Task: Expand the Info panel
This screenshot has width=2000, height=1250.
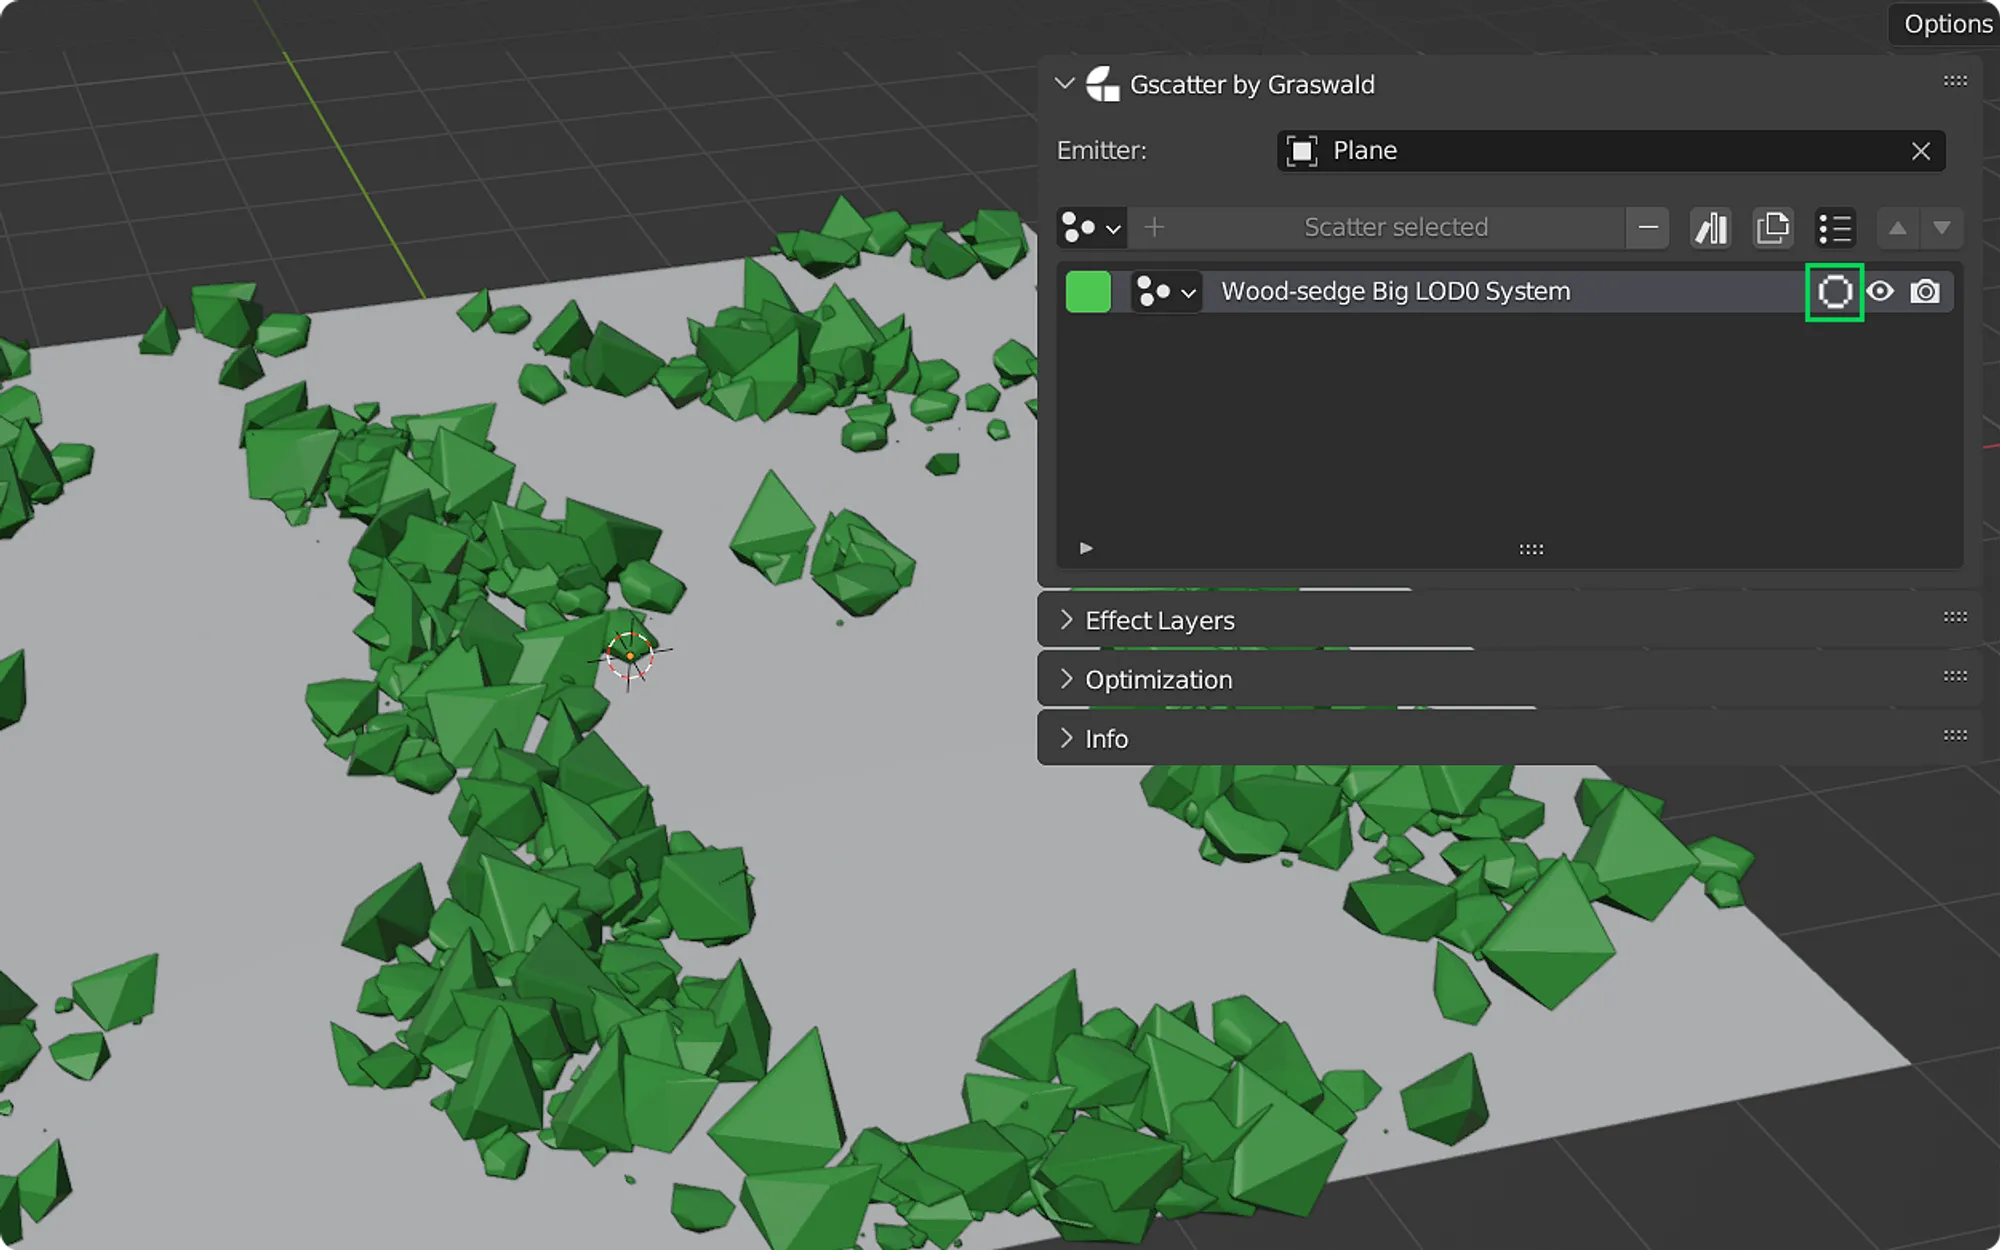Action: (x=1106, y=739)
